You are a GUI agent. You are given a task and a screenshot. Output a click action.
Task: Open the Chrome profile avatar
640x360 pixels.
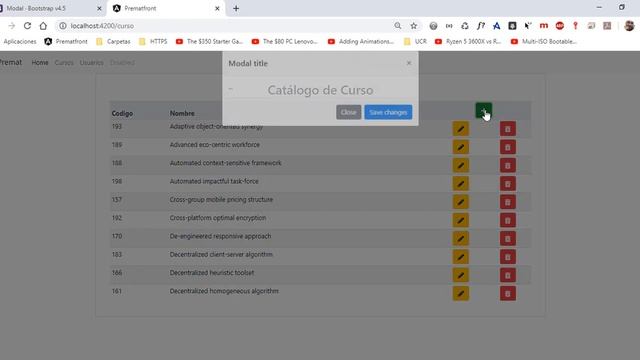pyautogui.click(x=629, y=26)
